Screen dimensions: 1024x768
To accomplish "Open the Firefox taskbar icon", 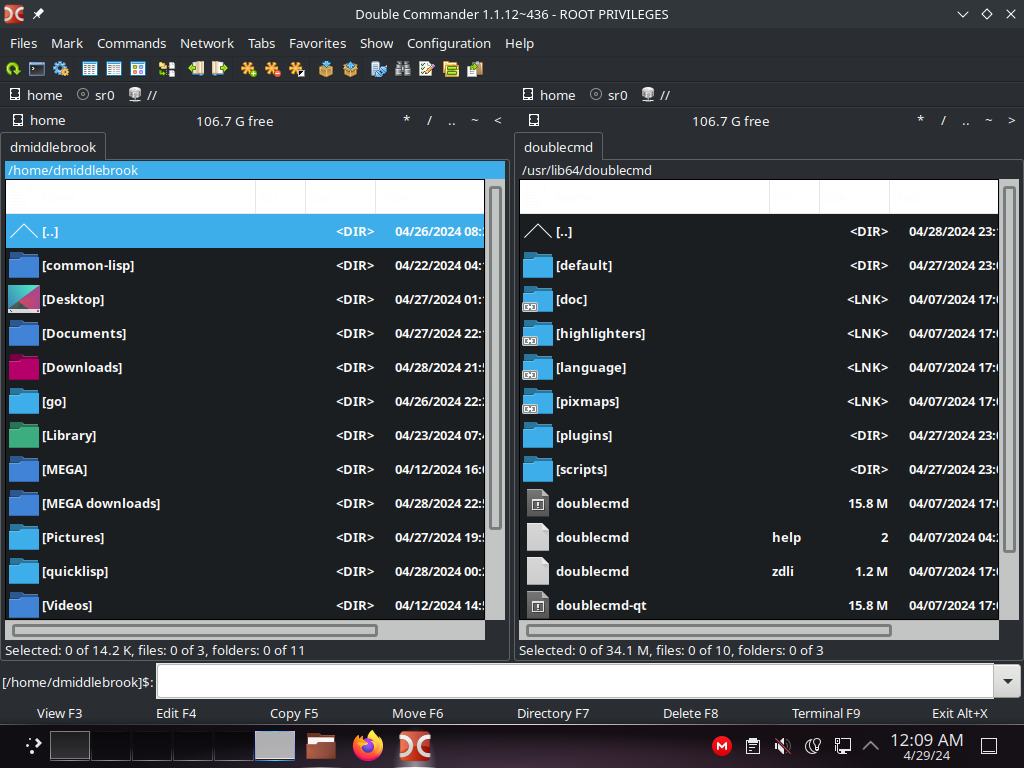I will point(368,746).
